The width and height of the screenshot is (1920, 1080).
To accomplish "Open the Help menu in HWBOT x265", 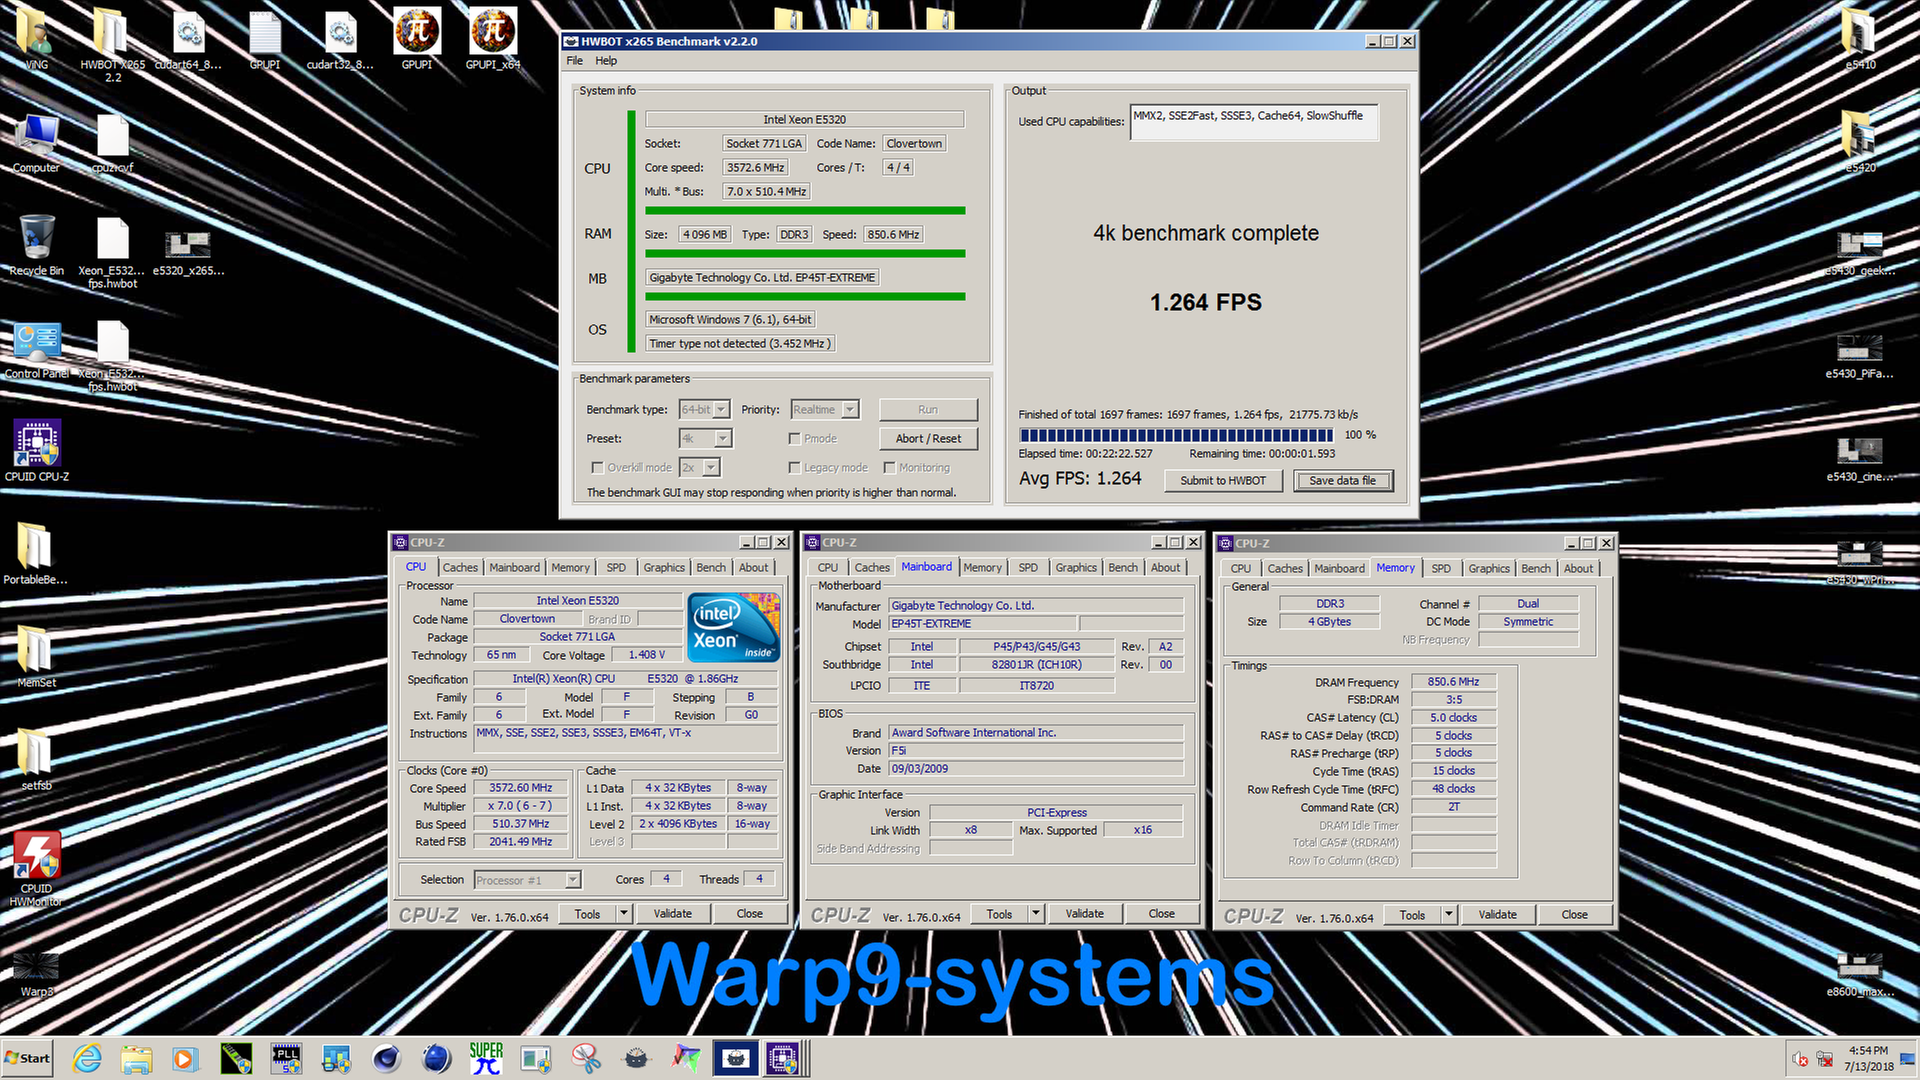I will (606, 61).
